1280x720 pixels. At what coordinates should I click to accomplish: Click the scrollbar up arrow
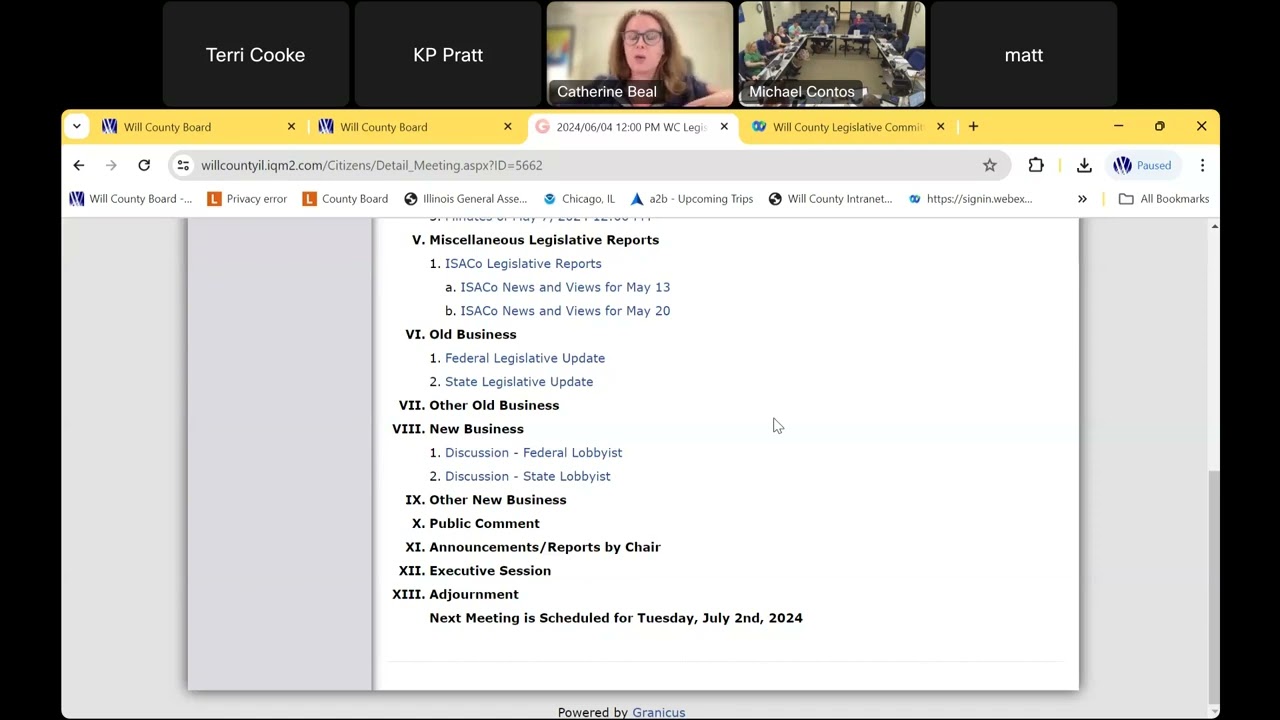click(x=1214, y=227)
